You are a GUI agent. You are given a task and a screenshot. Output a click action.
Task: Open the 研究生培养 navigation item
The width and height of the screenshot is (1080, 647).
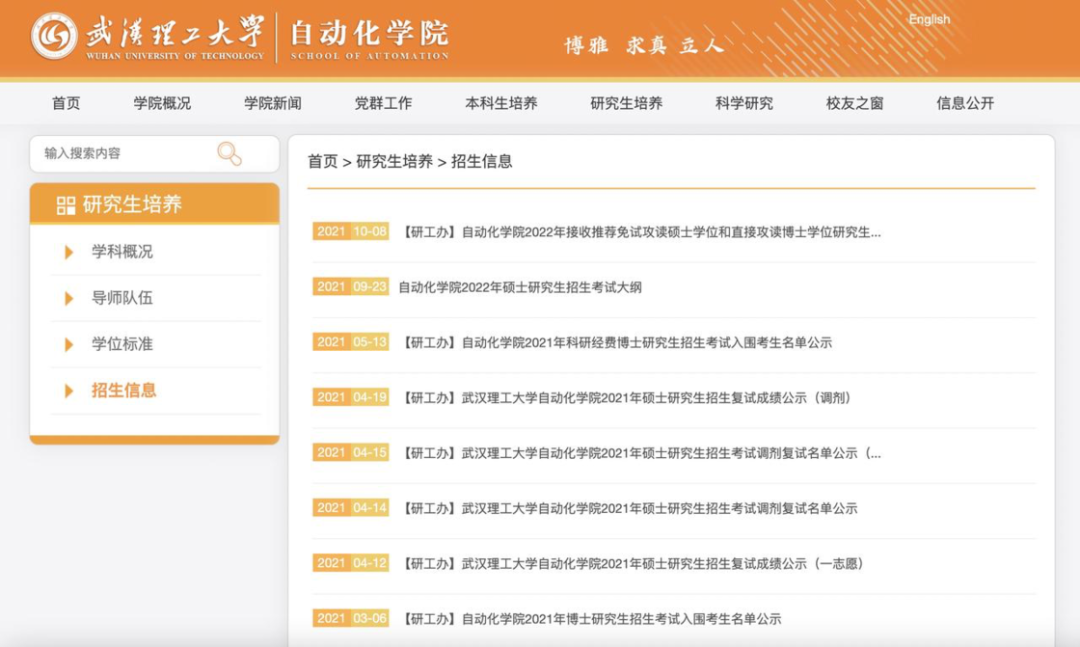pyautogui.click(x=626, y=103)
